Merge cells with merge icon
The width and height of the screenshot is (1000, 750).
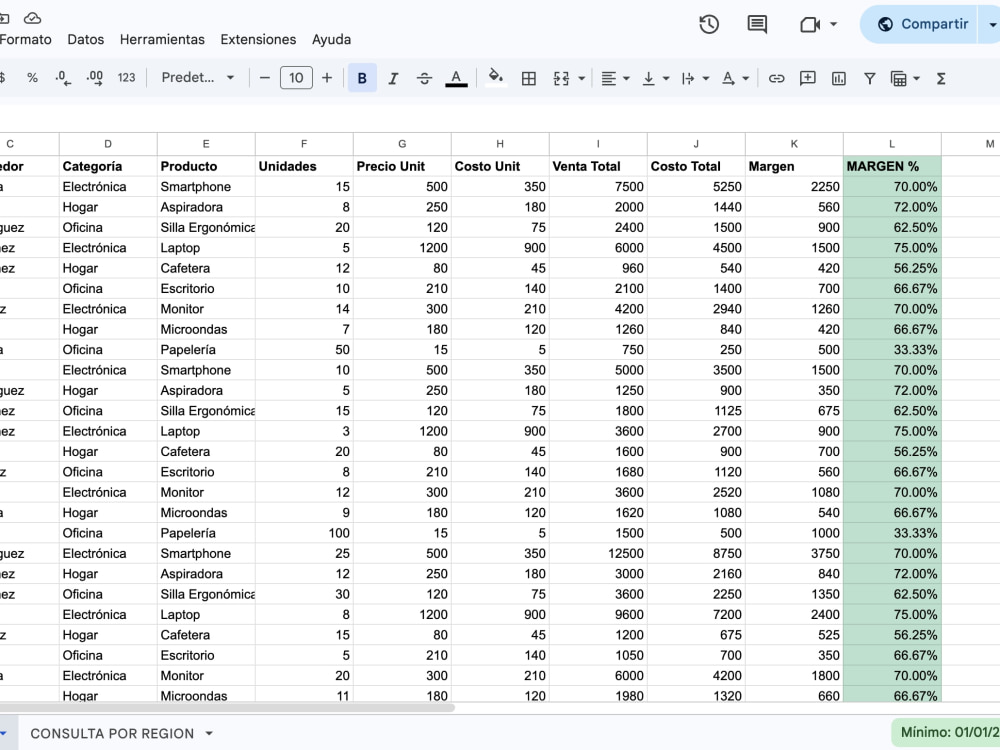tap(561, 78)
